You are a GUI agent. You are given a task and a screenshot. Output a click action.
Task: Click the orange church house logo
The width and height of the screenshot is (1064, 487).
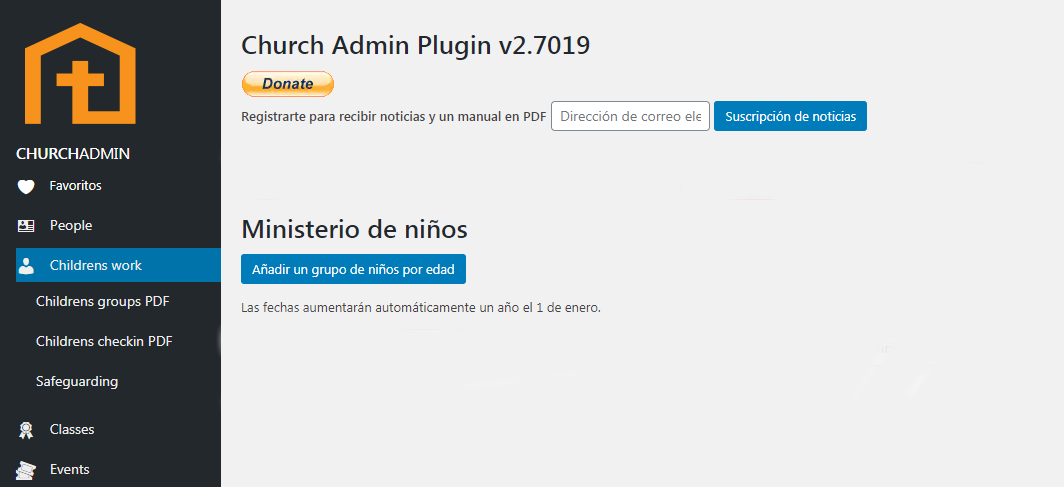point(80,73)
